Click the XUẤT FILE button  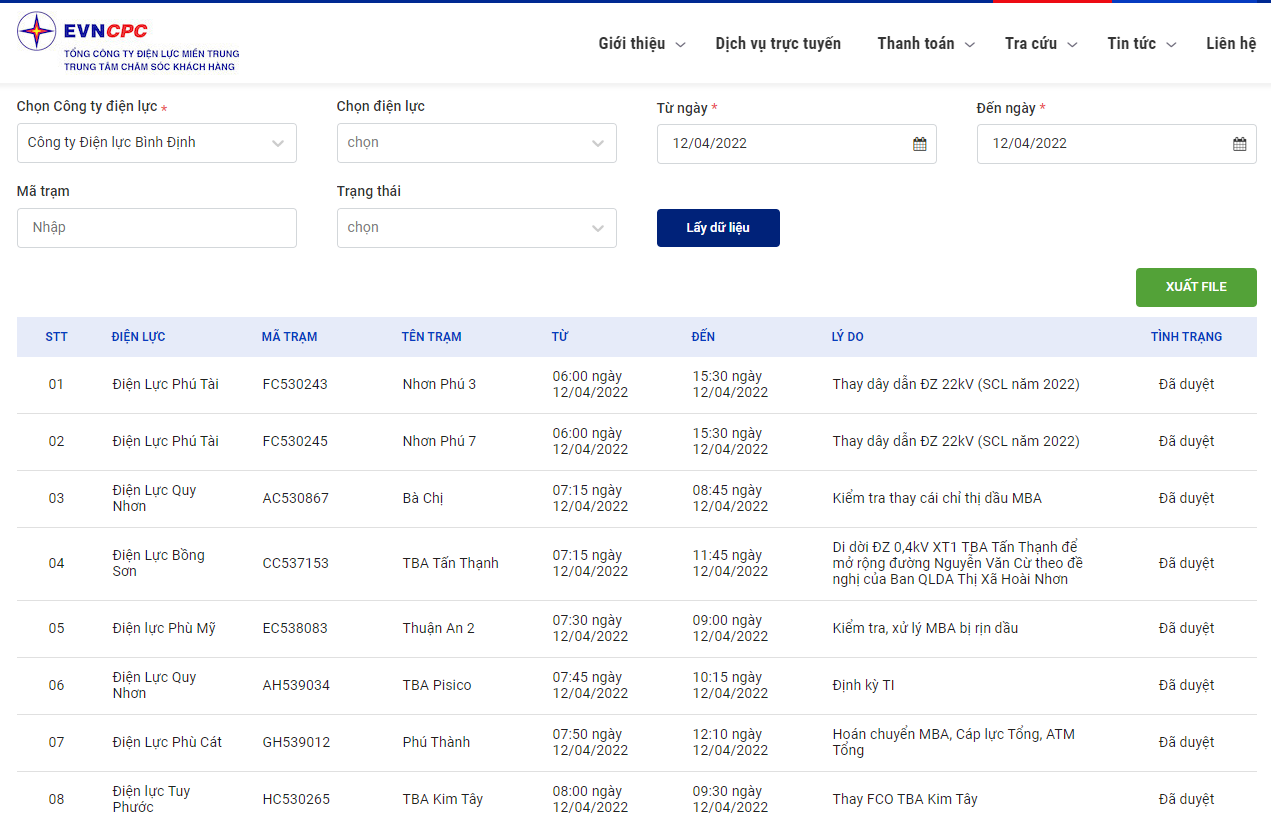(x=1196, y=287)
